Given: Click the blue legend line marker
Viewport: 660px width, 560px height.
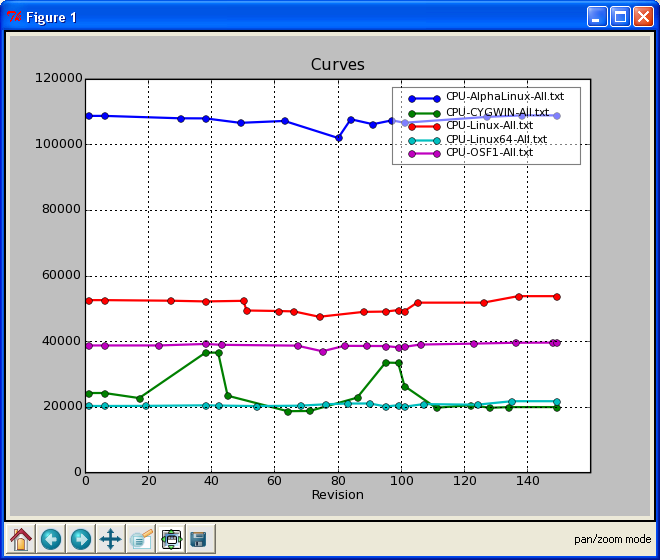Looking at the screenshot, I should 424,99.
